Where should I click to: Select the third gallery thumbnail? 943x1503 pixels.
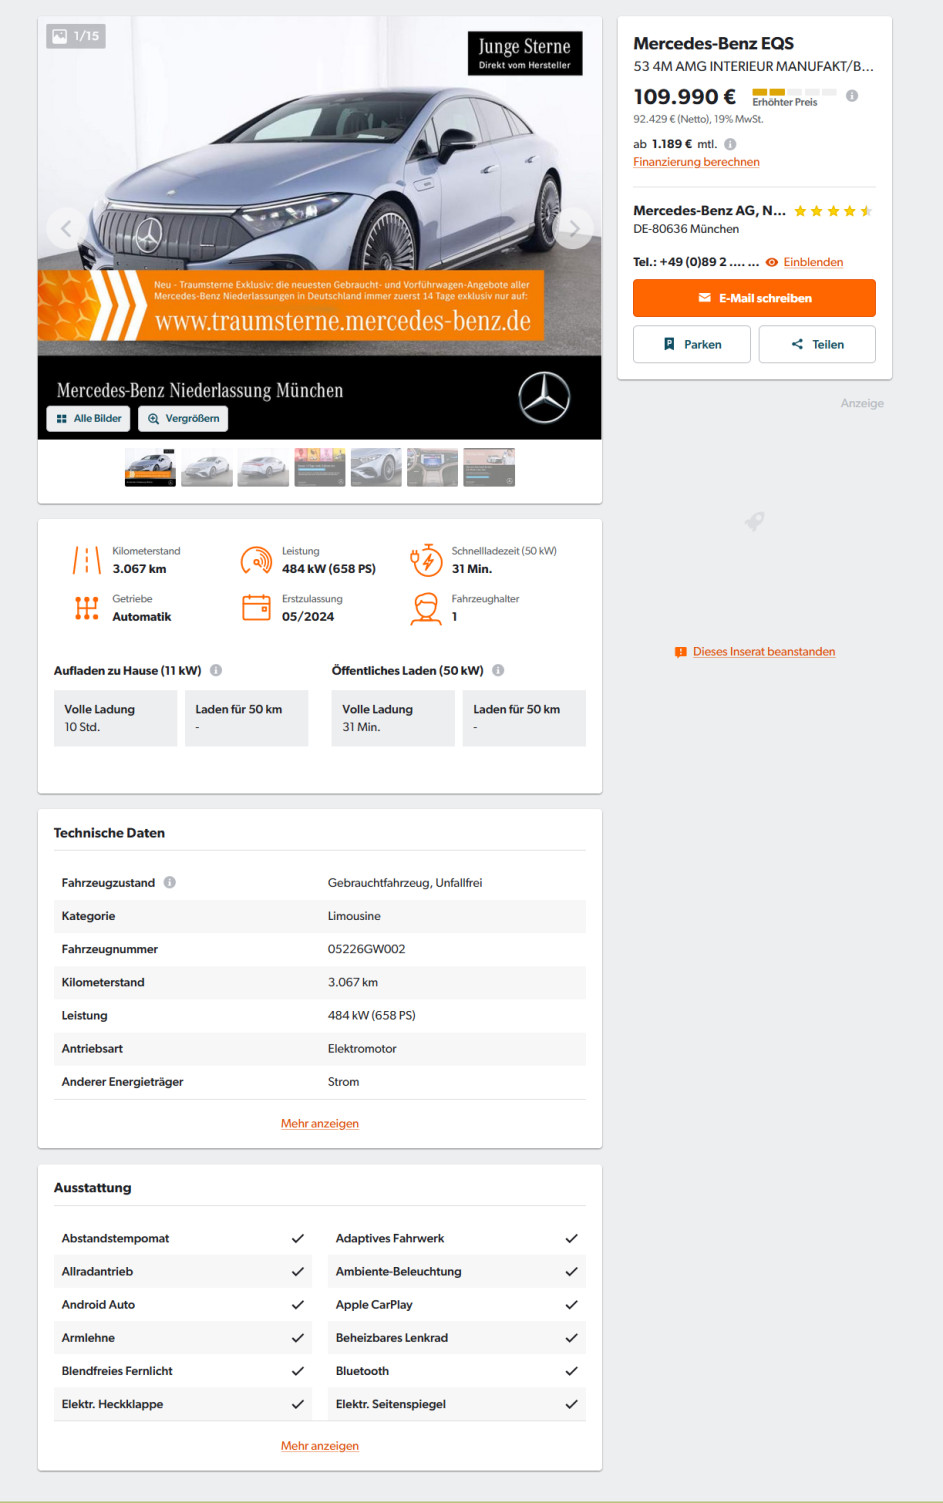click(263, 467)
